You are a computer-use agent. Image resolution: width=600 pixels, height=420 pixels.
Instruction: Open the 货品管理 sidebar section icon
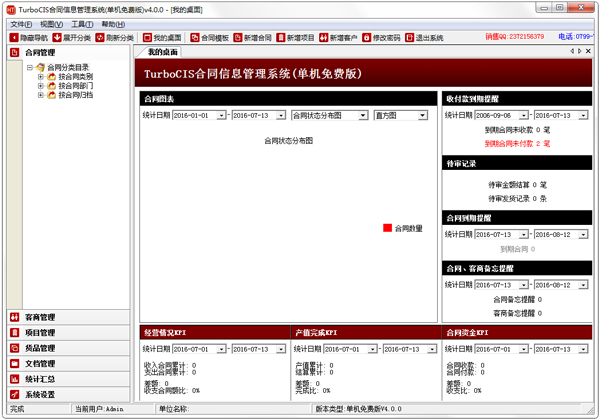(15, 348)
